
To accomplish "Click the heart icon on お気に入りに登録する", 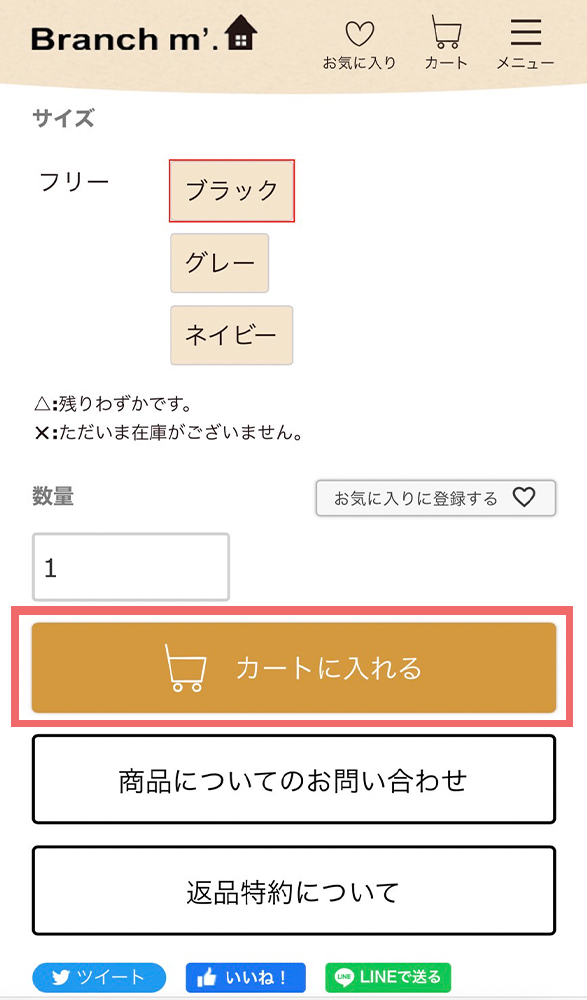I will (x=525, y=498).
